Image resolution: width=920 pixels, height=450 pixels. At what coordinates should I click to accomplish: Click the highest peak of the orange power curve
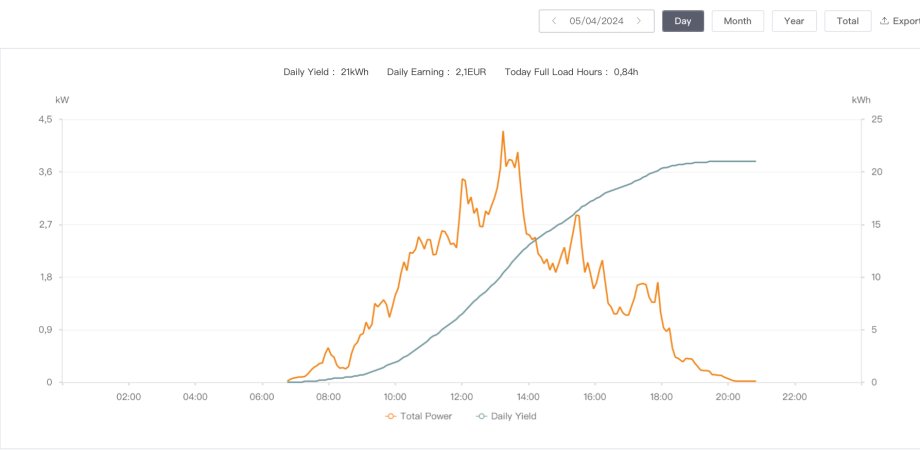coord(503,132)
